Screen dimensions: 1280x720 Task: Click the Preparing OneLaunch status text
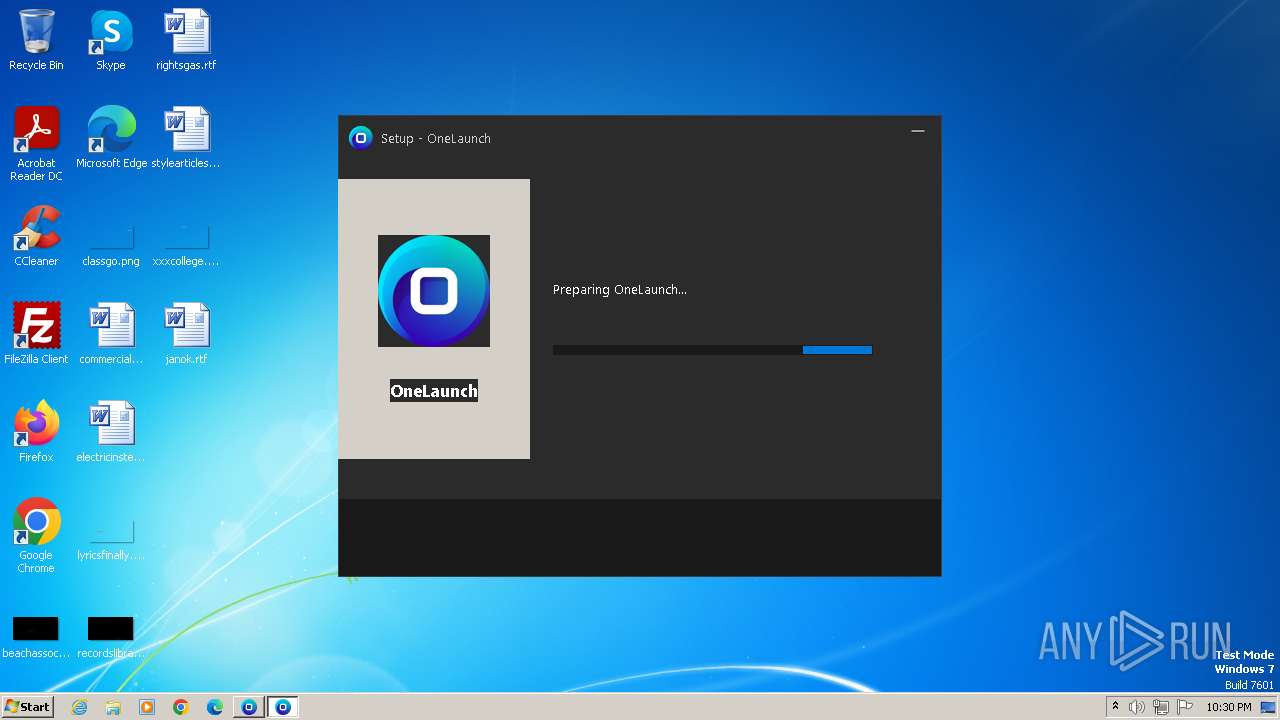click(620, 290)
